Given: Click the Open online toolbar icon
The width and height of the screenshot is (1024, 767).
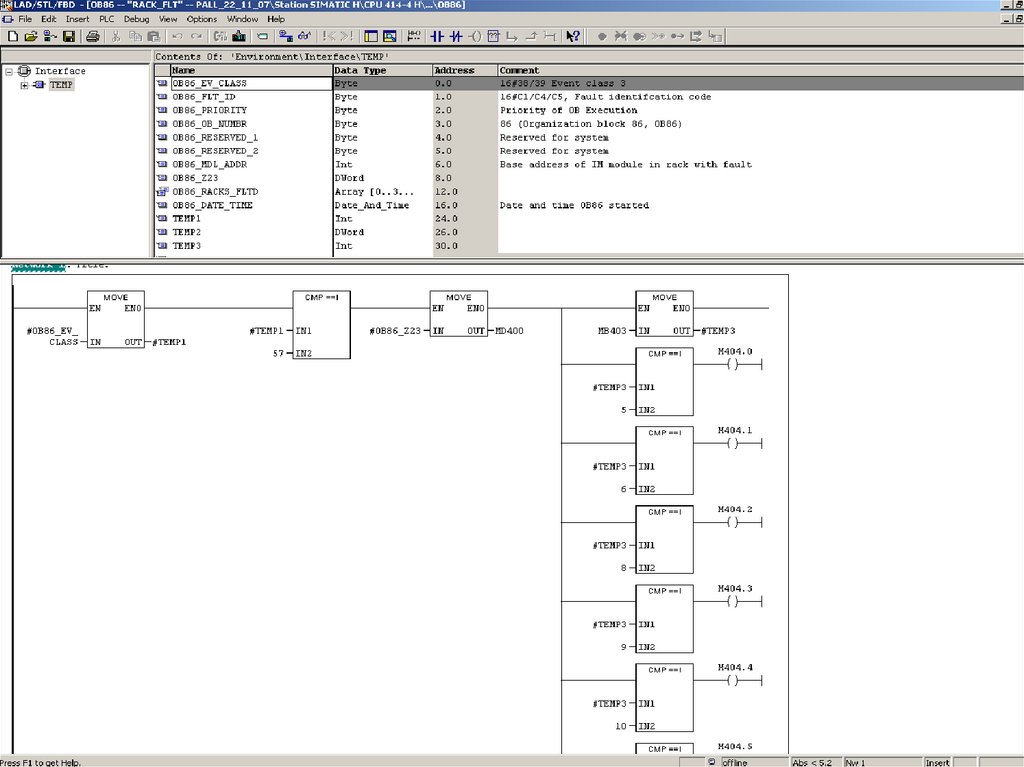Looking at the screenshot, I should (x=50, y=37).
